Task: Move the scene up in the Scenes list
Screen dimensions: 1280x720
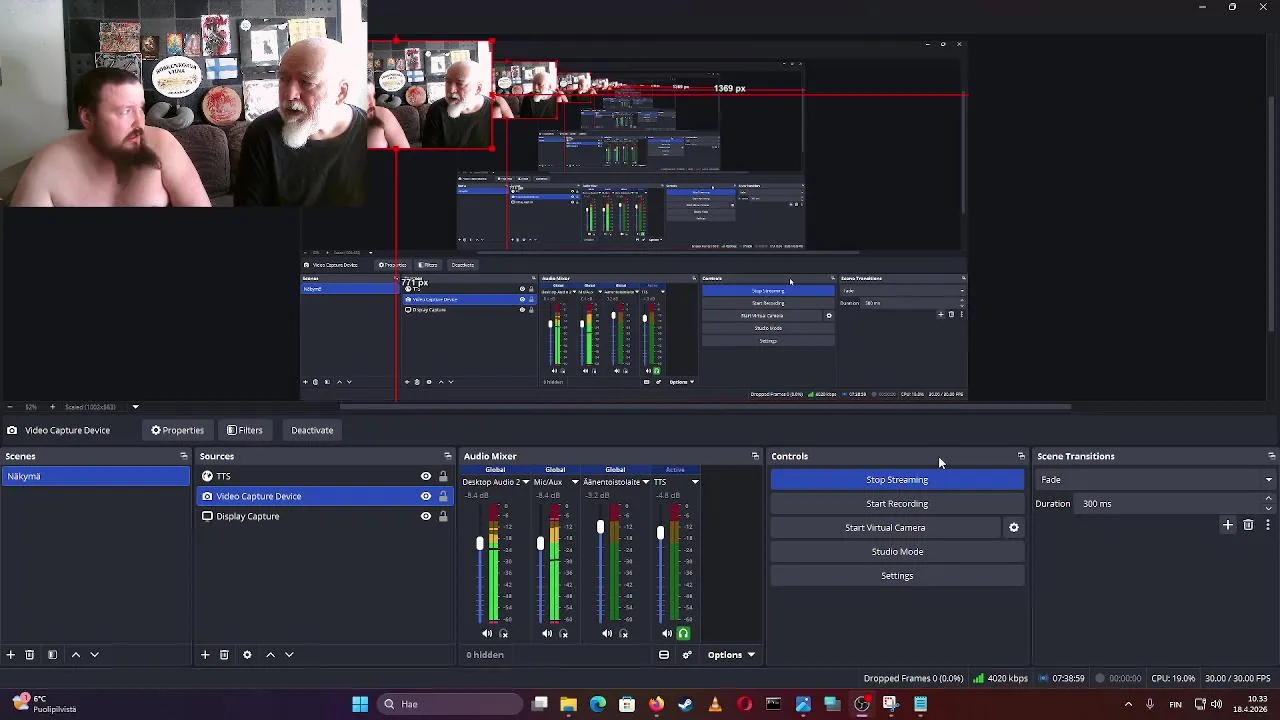Action: point(75,654)
